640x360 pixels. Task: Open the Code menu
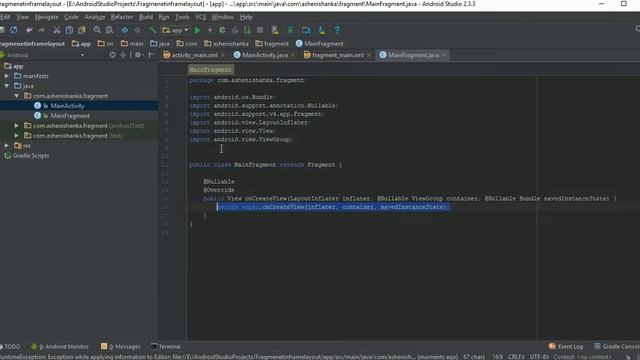tap(71, 17)
